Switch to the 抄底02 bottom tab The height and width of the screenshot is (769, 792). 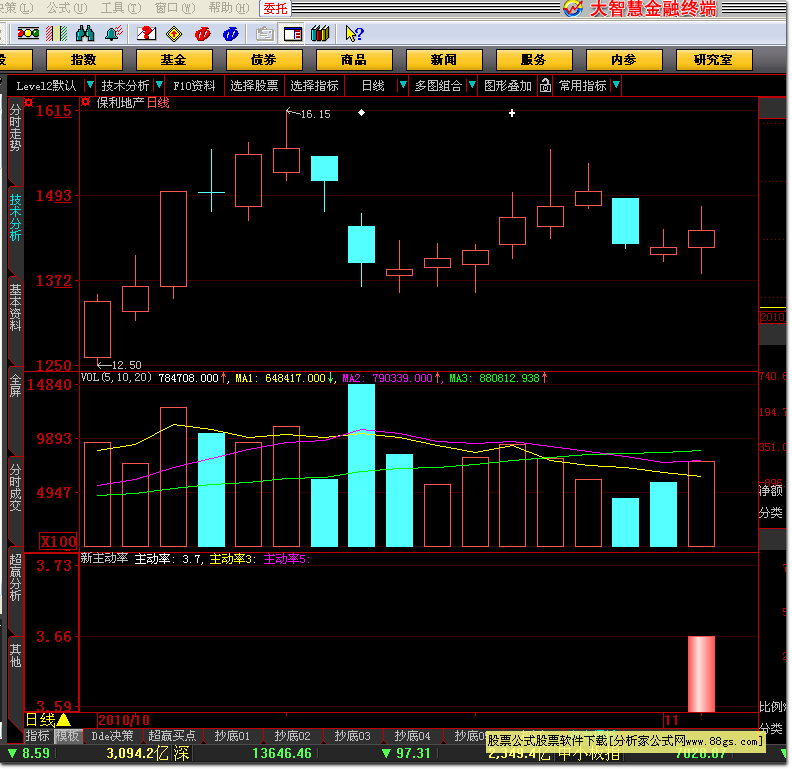[x=292, y=736]
